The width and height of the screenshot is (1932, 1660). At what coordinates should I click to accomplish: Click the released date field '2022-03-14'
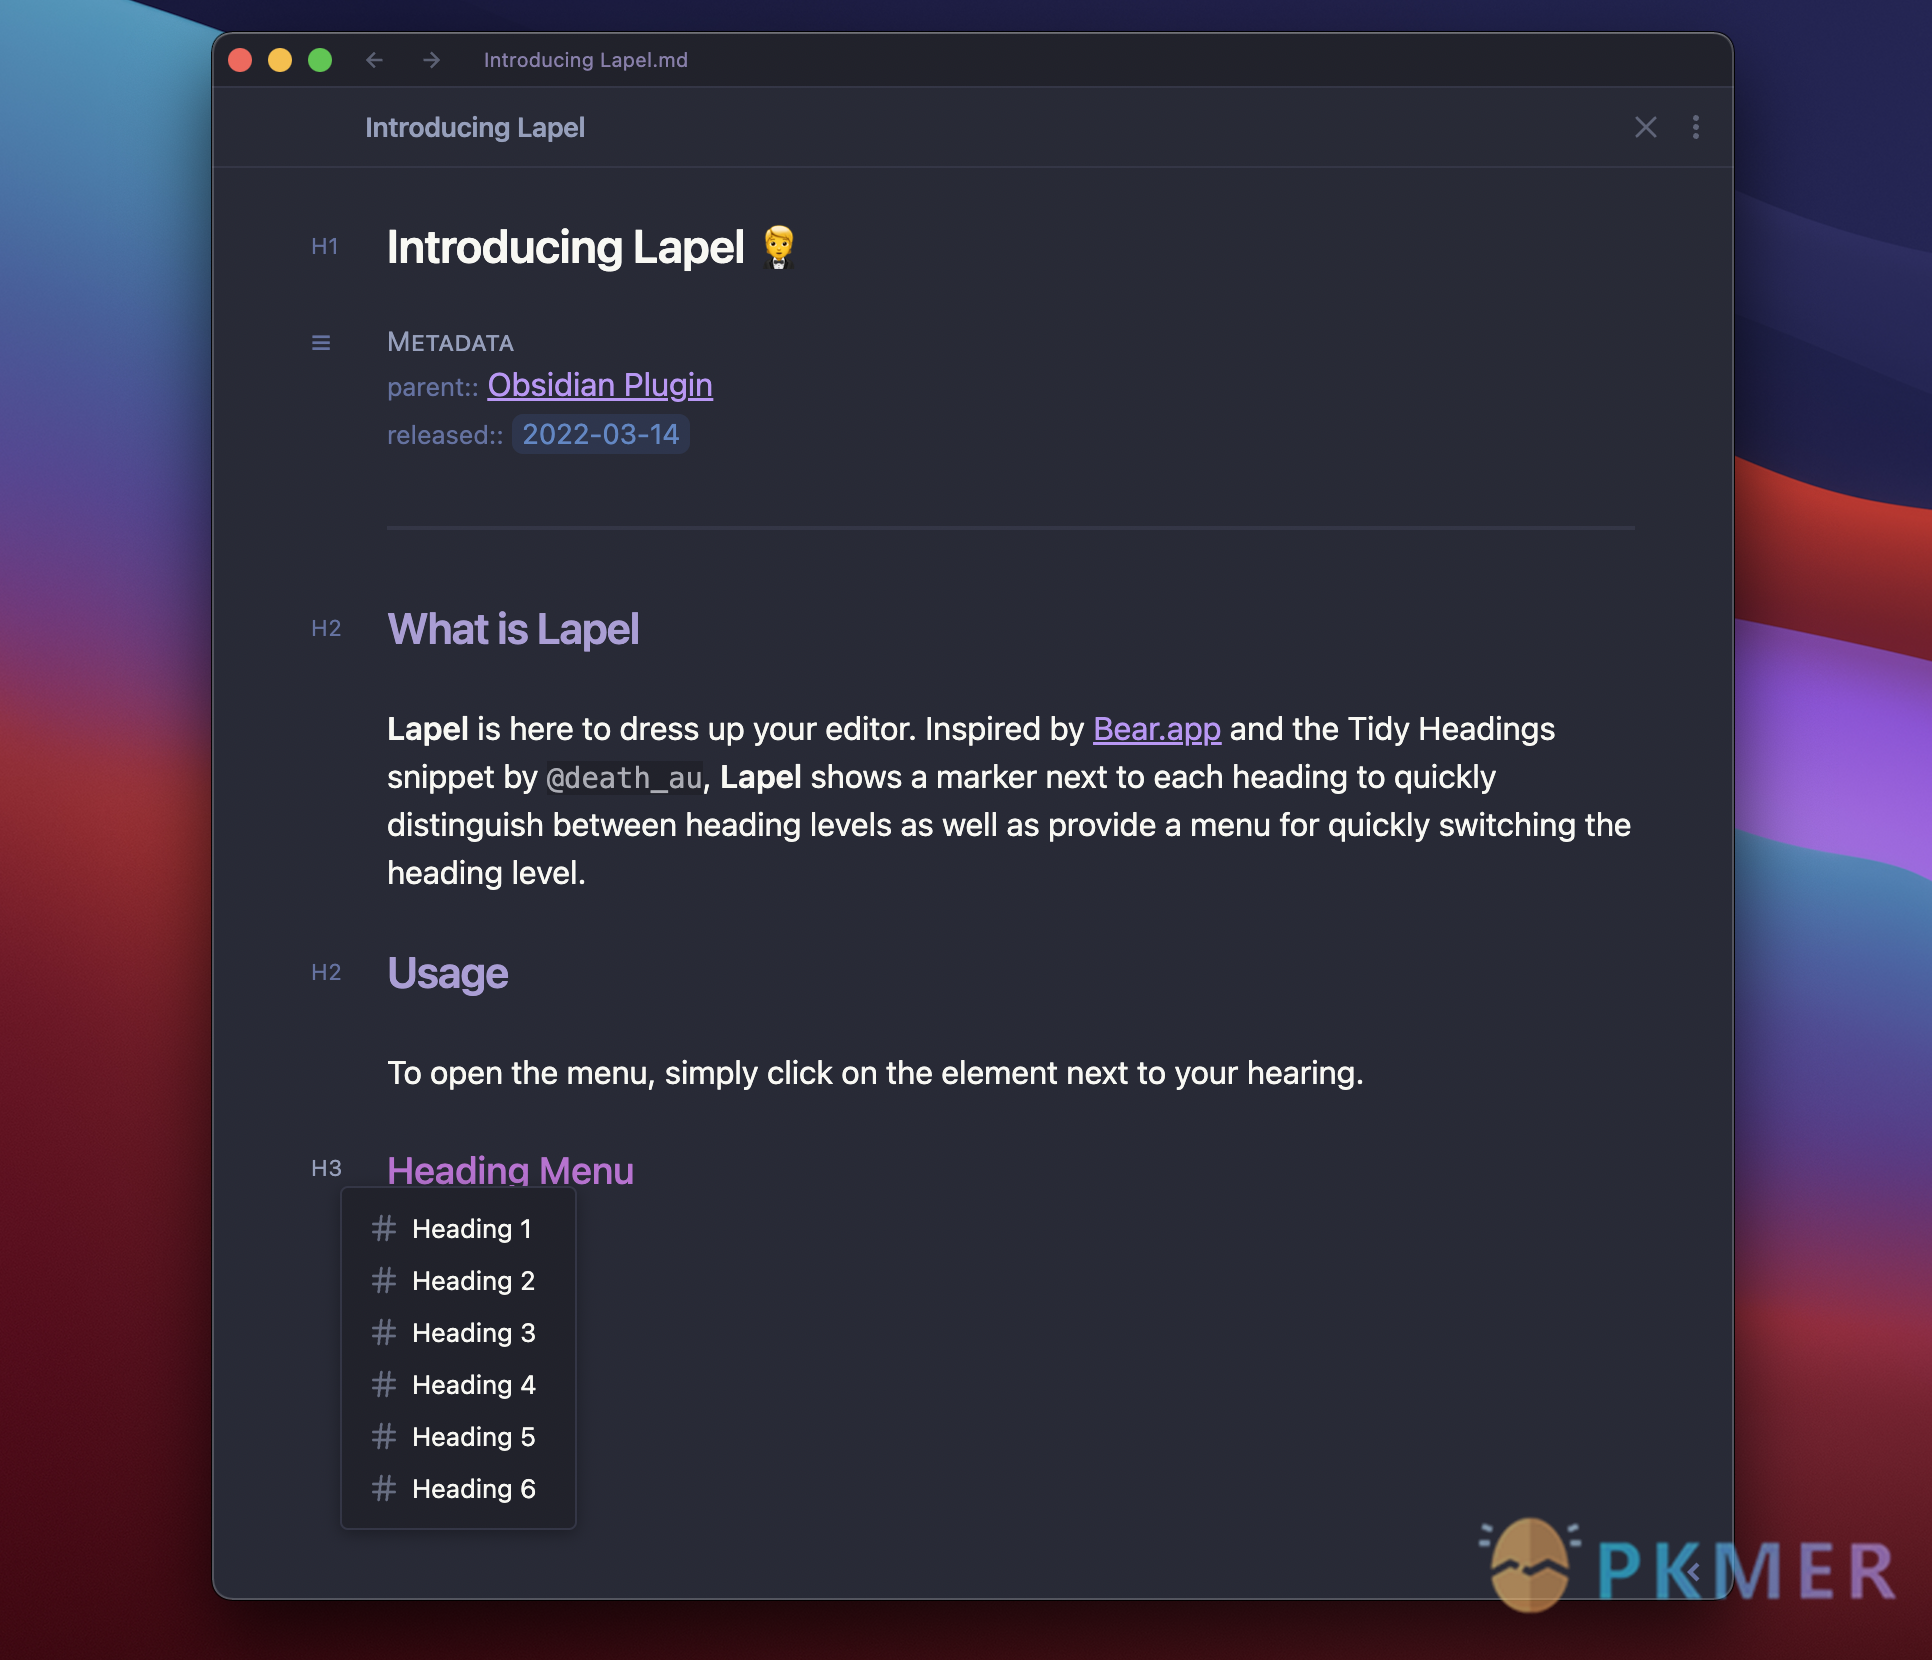pyautogui.click(x=600, y=434)
